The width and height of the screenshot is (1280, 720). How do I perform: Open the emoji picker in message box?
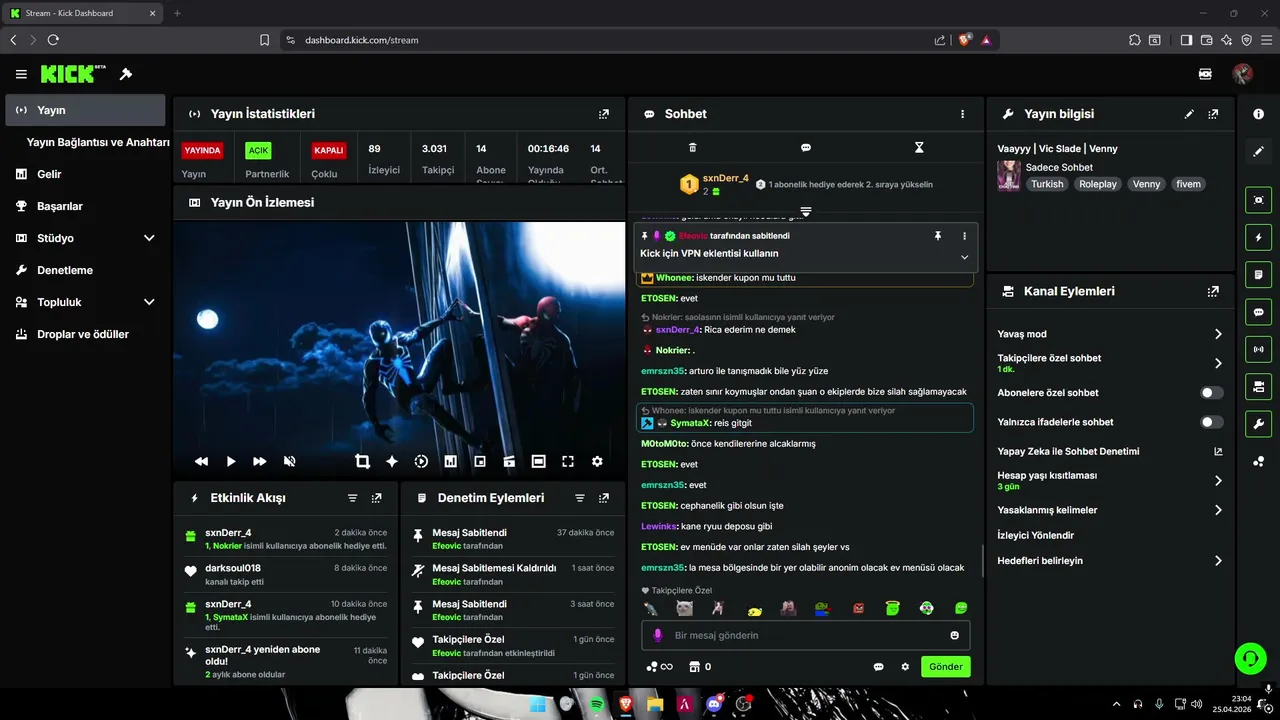point(955,635)
